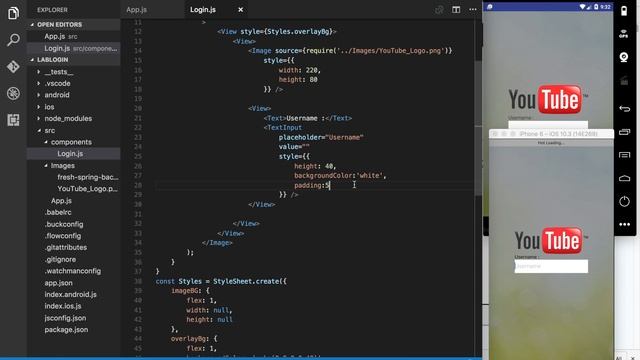The image size is (640, 360).
Task: Click the Android emulator back arrow
Action: click(624, 109)
